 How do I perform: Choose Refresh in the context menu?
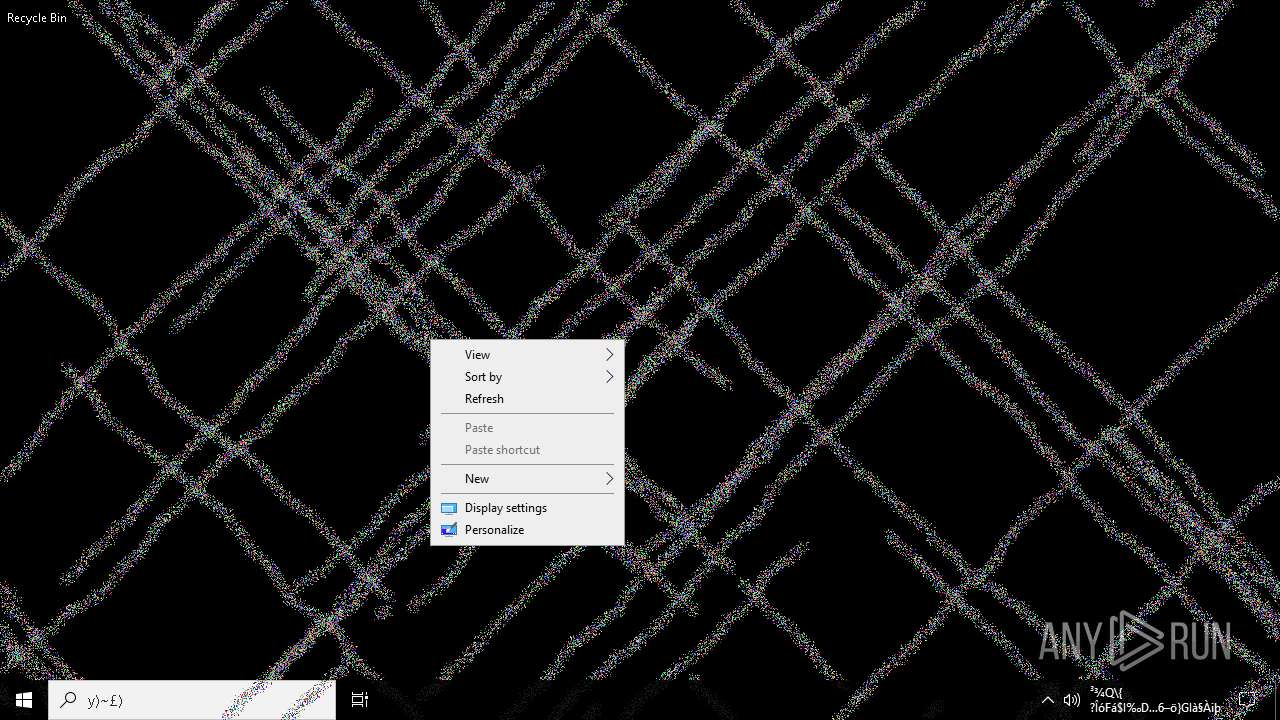527,399
